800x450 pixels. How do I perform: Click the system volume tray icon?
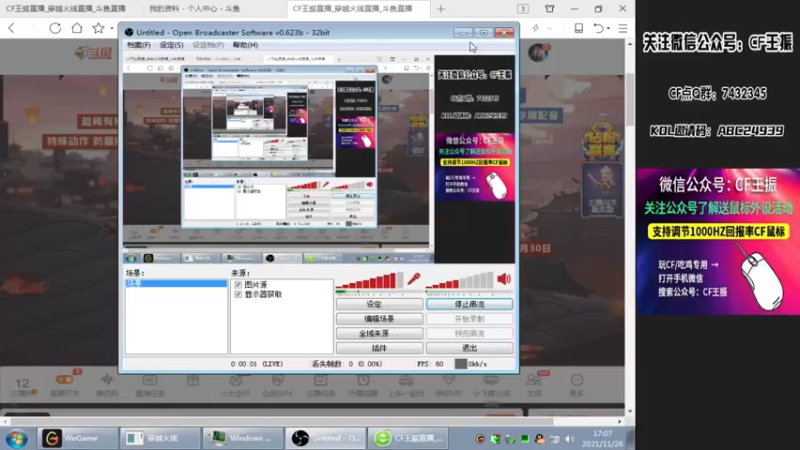(x=569, y=439)
